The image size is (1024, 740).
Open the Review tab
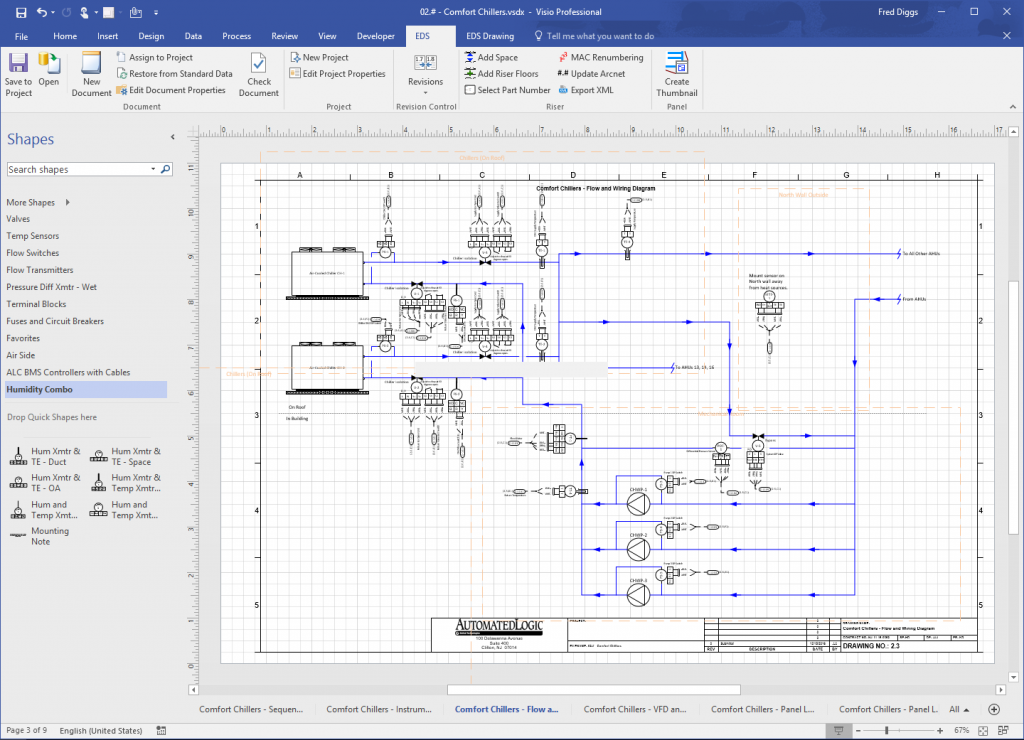285,36
